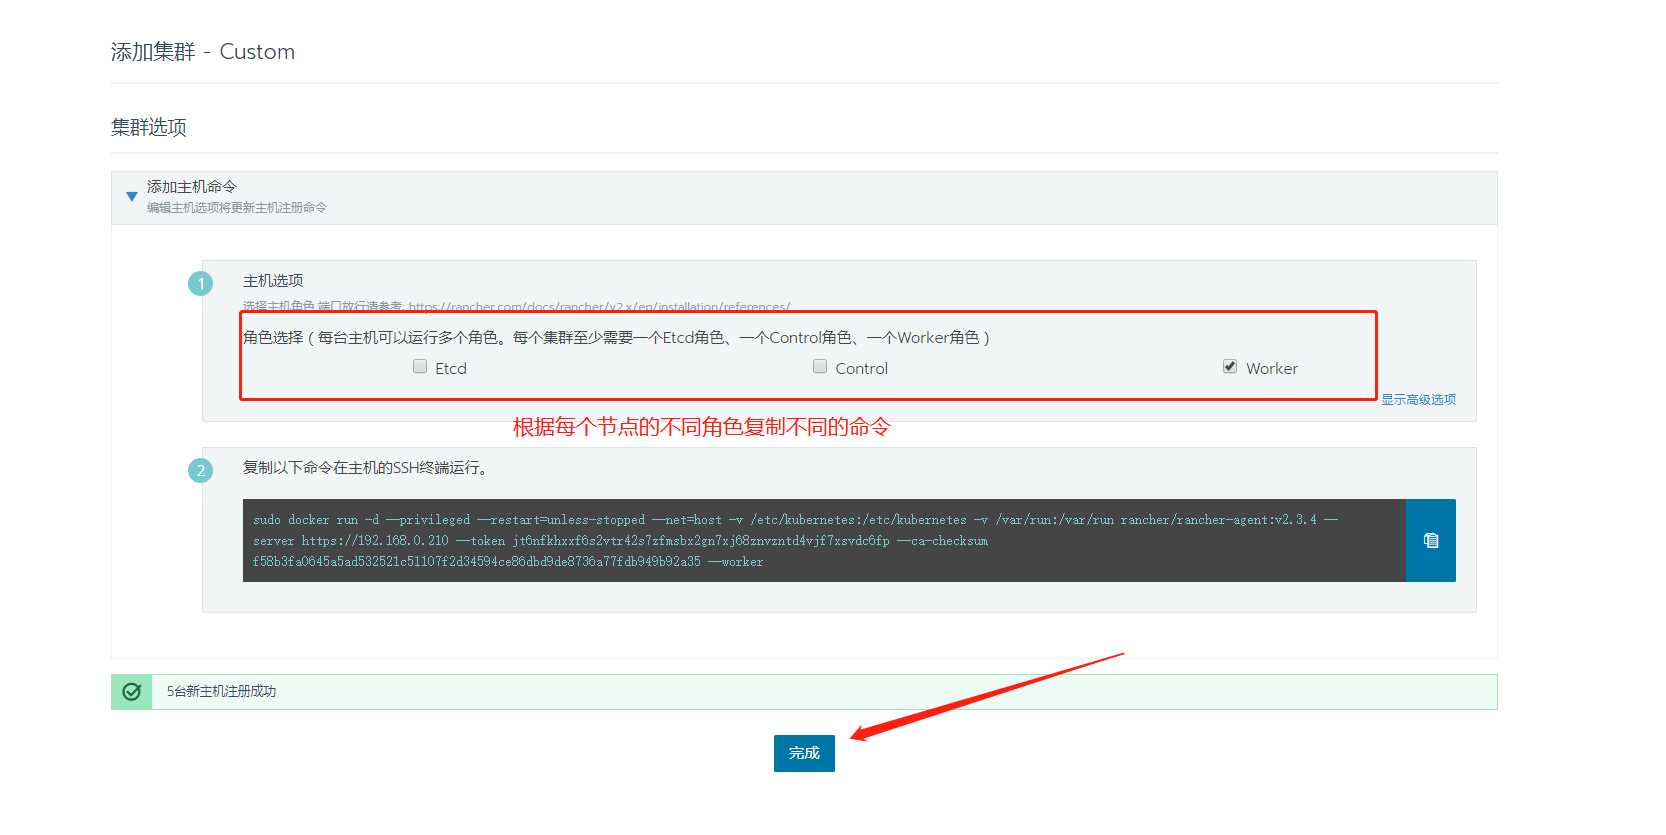The image size is (1666, 835).
Task: Click the 添加集群 - Custom page title
Action: [203, 52]
